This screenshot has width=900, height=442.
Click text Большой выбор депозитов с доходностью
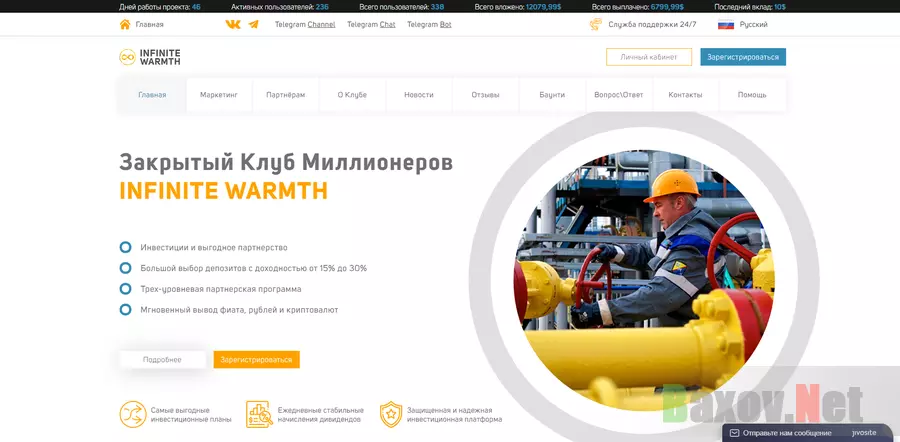[254, 268]
